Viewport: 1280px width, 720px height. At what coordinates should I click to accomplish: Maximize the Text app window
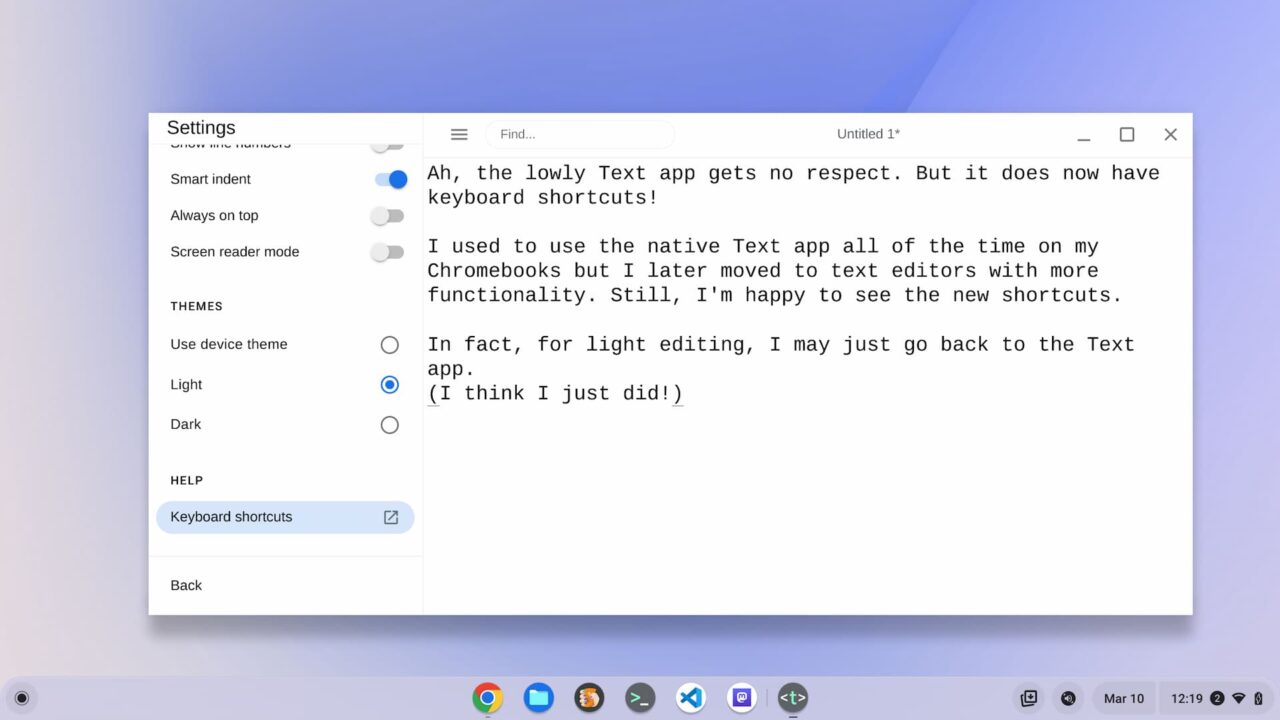tap(1127, 135)
